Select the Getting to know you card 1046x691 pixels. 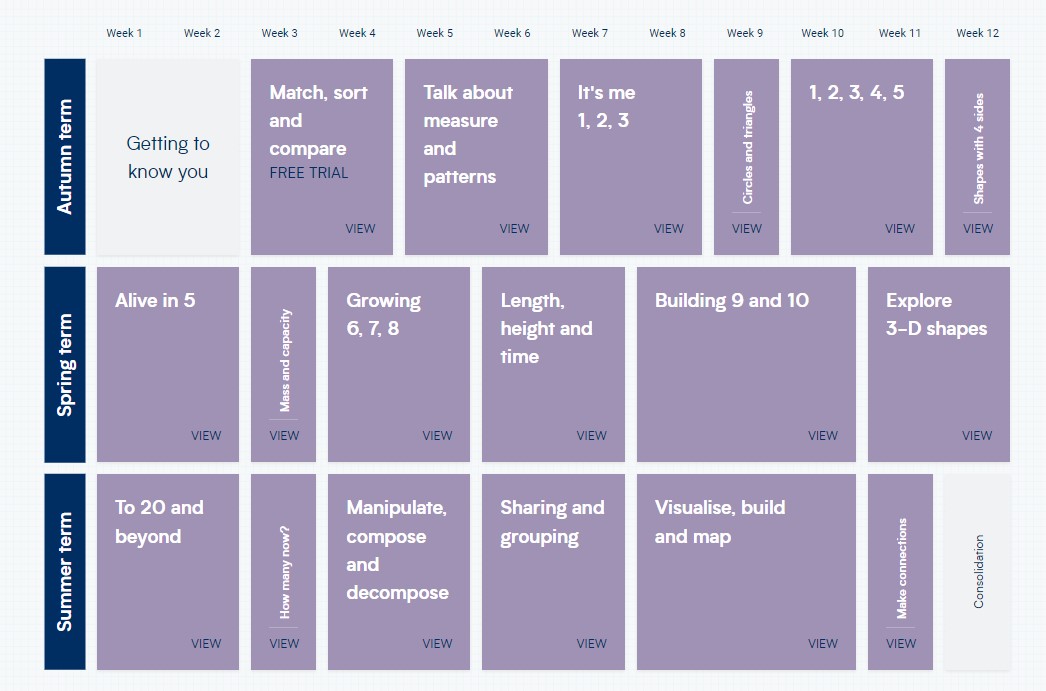(168, 157)
